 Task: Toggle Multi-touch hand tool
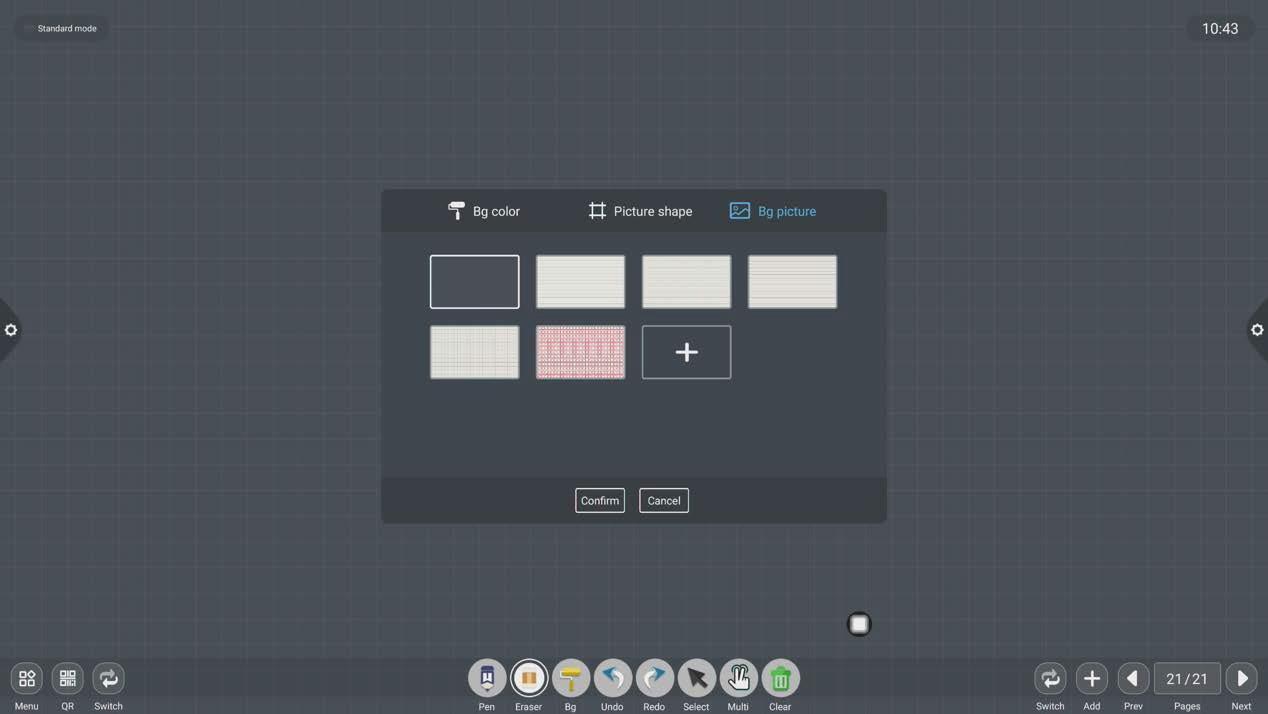coord(739,678)
